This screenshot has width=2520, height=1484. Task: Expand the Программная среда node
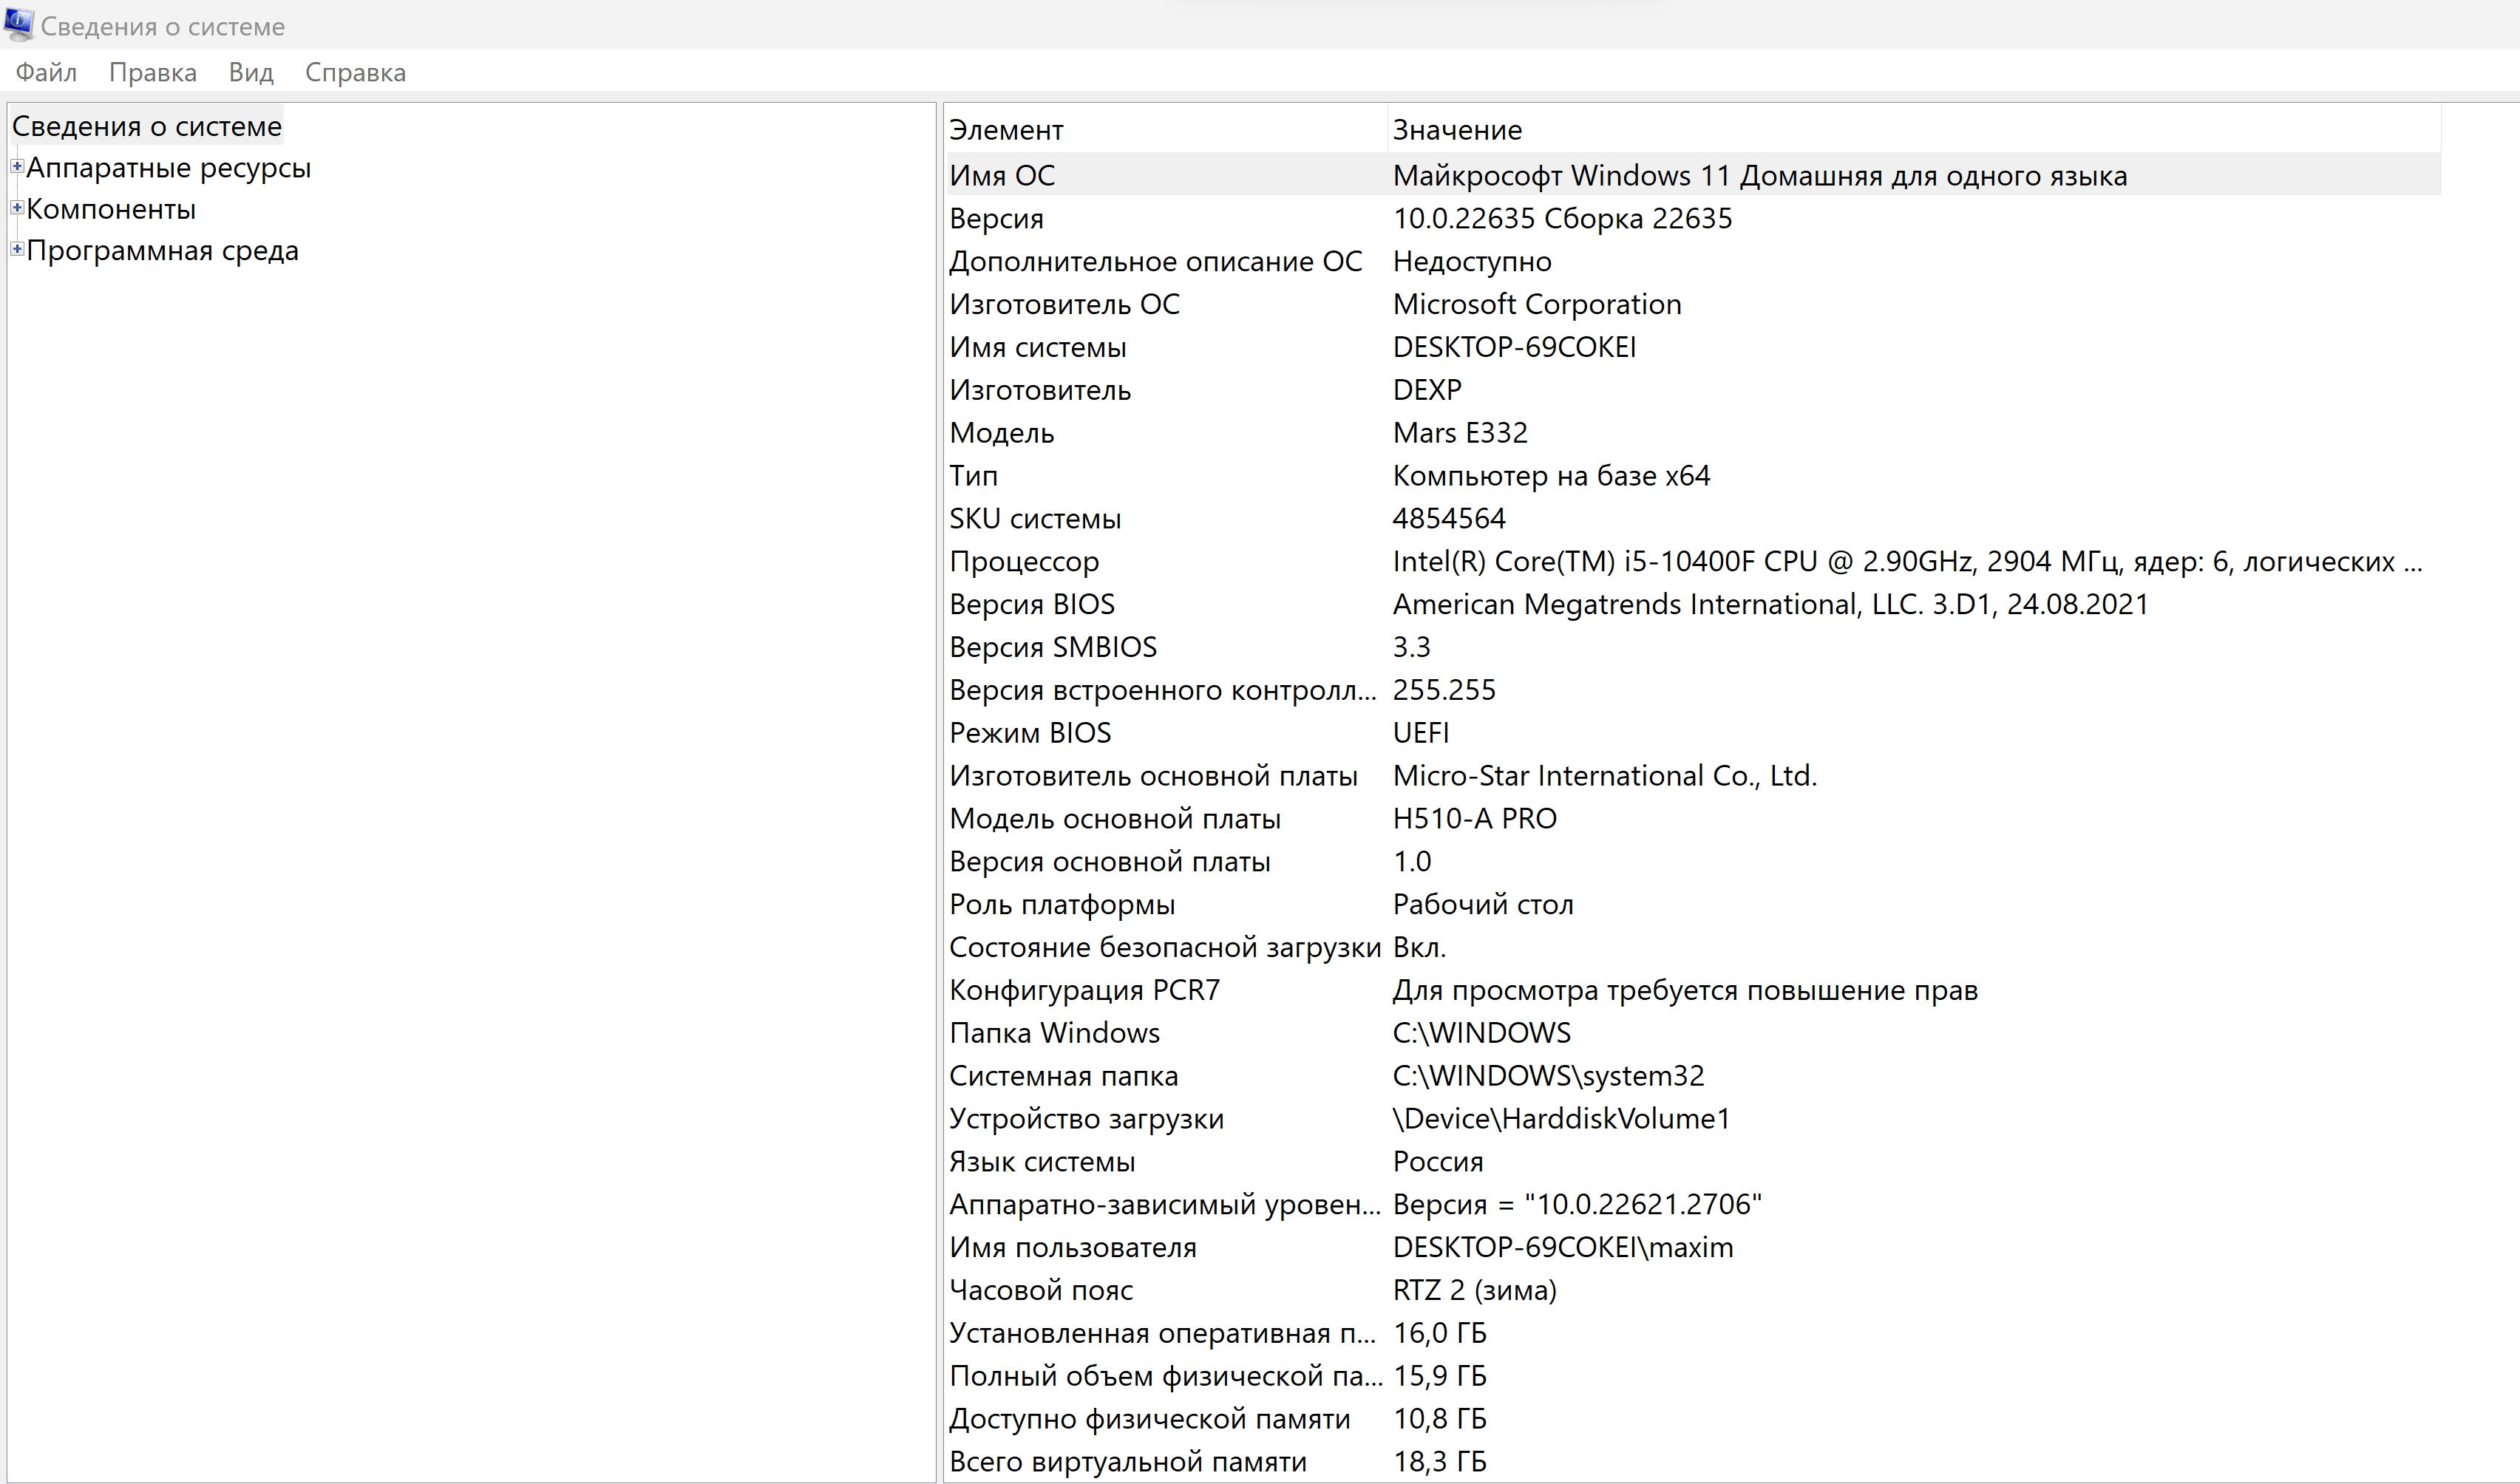(17, 249)
